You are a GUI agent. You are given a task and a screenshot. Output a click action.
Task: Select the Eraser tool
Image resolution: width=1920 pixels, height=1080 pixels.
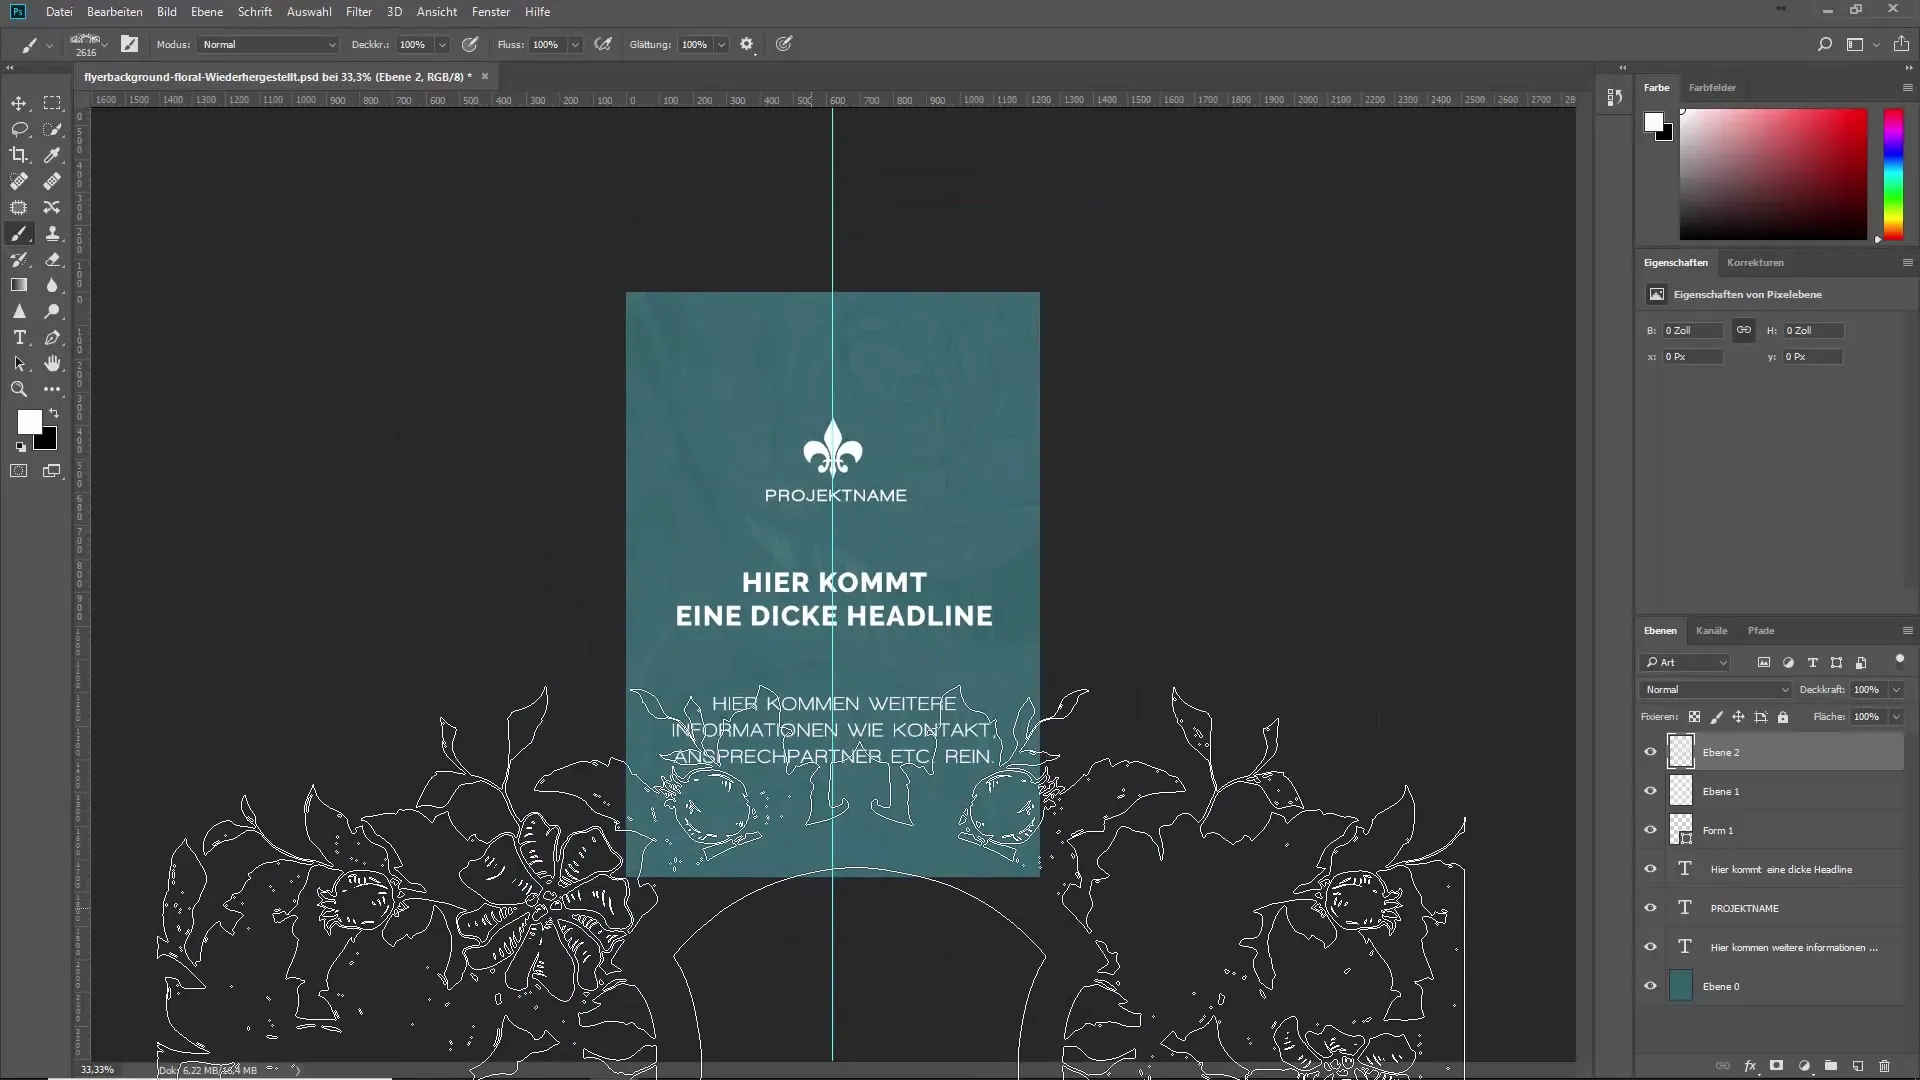coord(52,259)
